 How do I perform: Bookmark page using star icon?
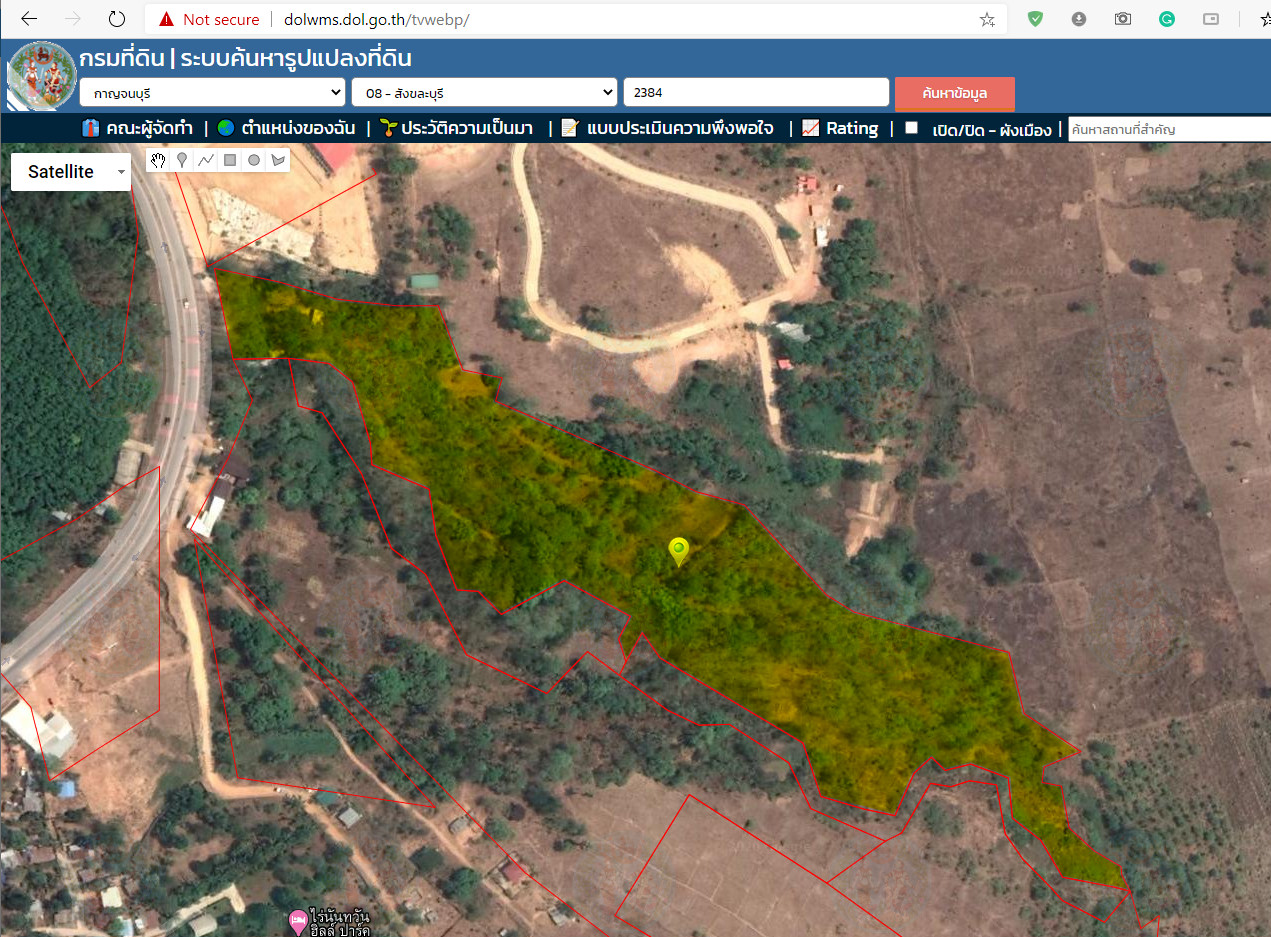(x=987, y=19)
